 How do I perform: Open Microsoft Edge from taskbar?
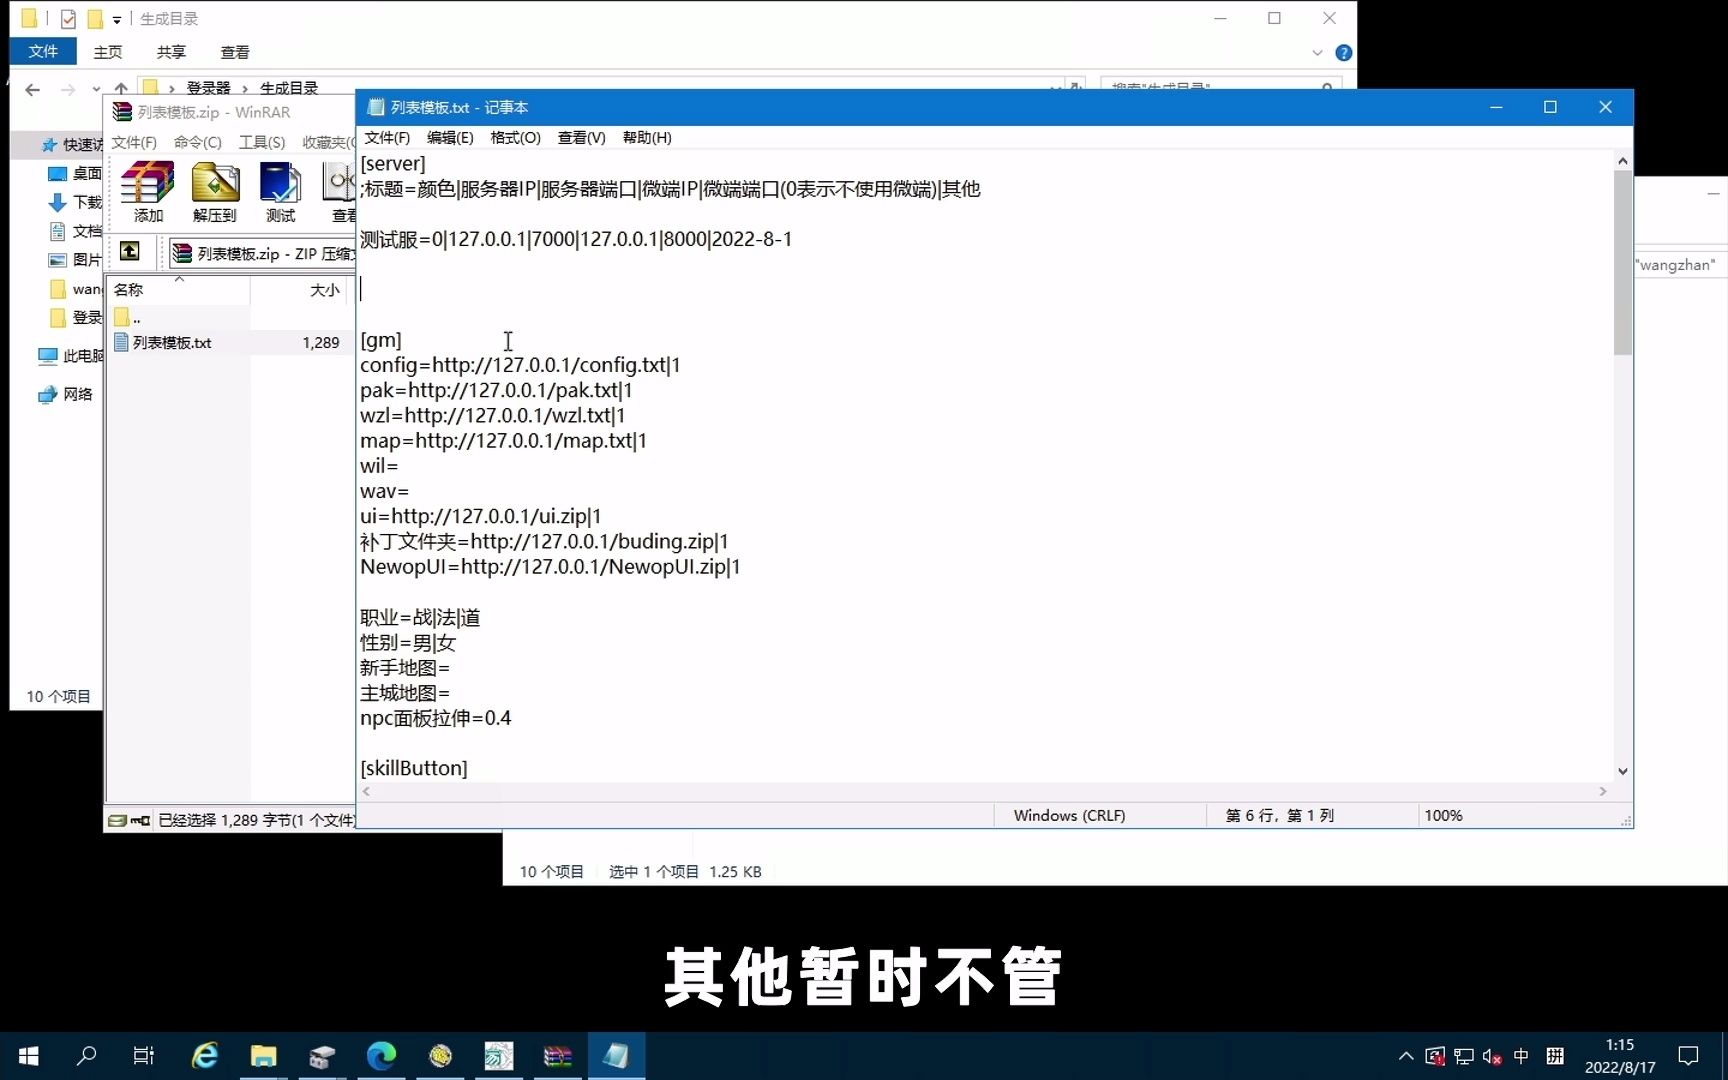381,1056
